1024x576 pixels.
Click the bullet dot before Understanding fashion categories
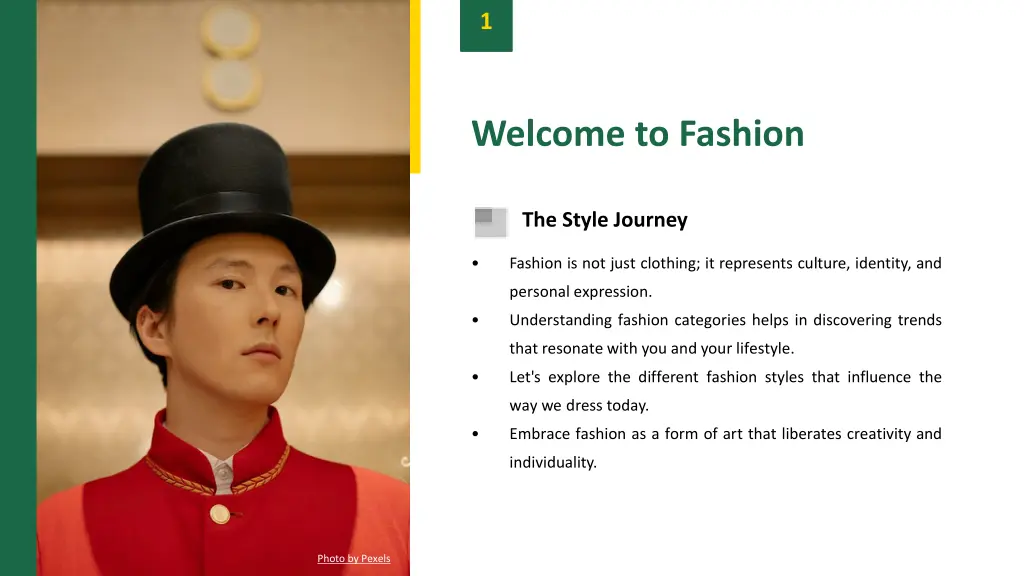(x=475, y=320)
